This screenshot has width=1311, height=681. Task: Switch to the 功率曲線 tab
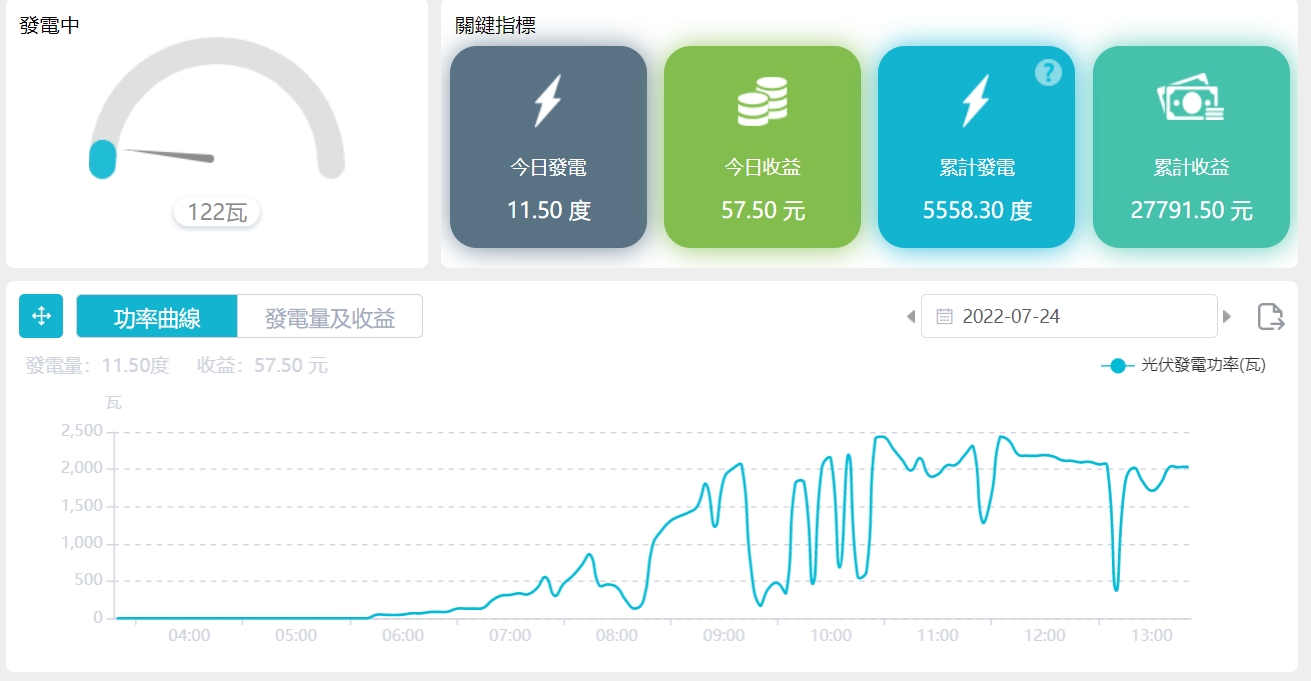157,318
